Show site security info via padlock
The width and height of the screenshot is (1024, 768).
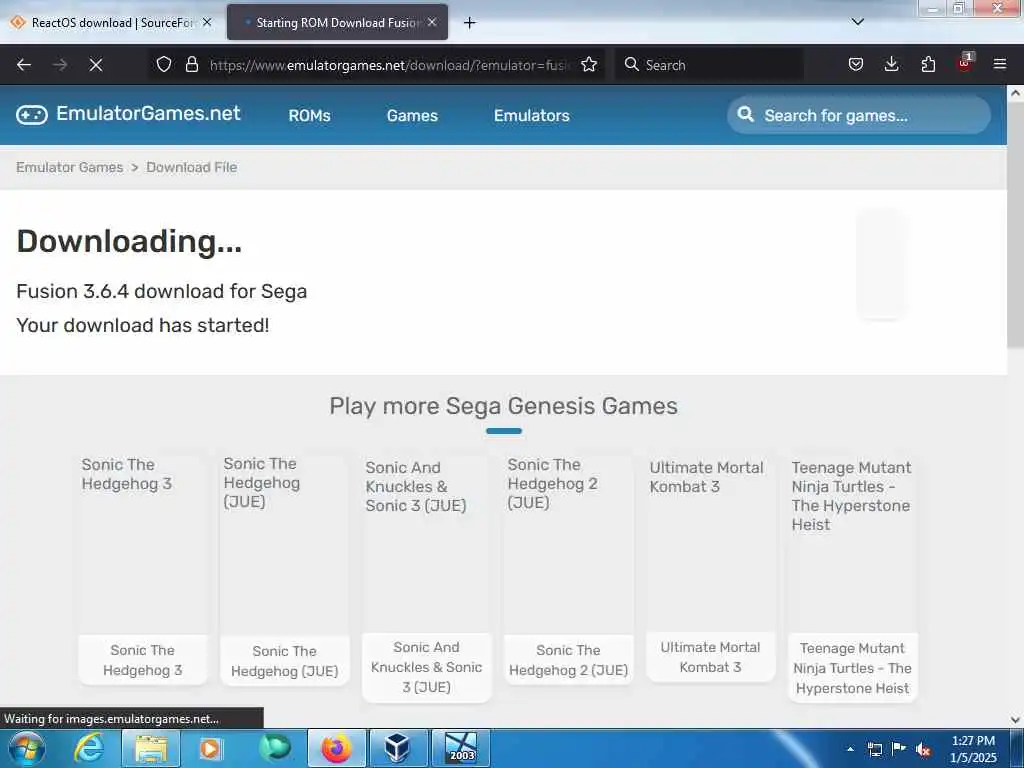pyautogui.click(x=191, y=64)
